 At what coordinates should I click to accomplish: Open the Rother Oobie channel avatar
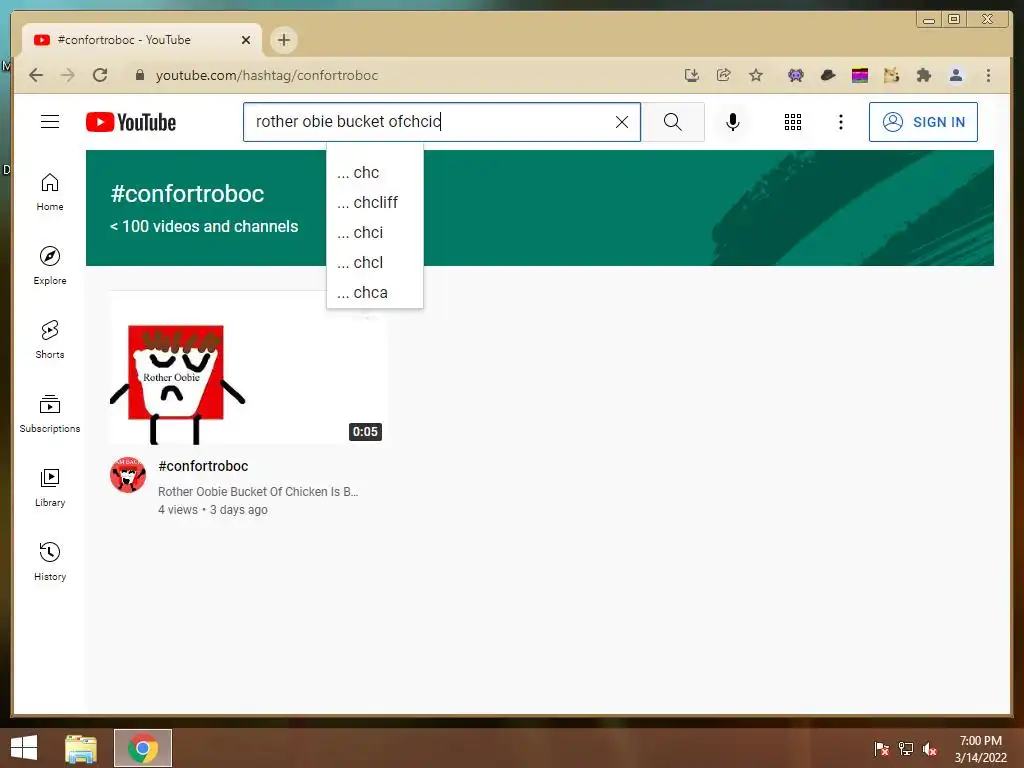coord(128,475)
